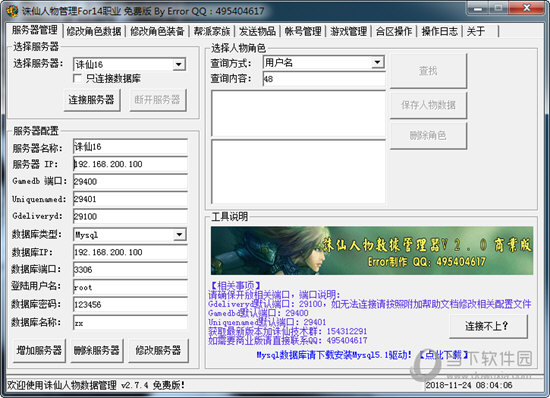Maximize the window
The width and height of the screenshot is (550, 398).
point(498,8)
